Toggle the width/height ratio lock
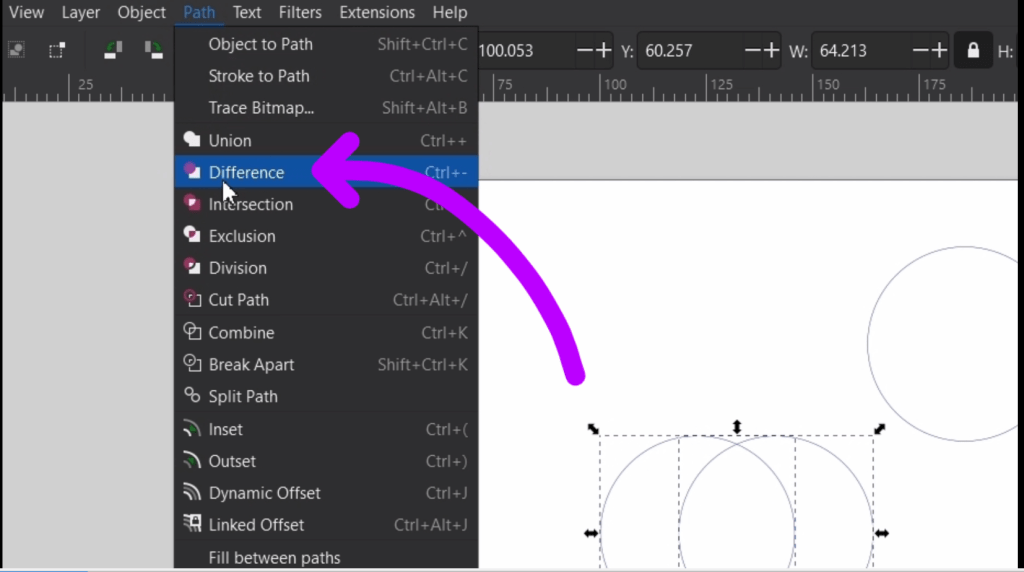1024x572 pixels. (973, 50)
